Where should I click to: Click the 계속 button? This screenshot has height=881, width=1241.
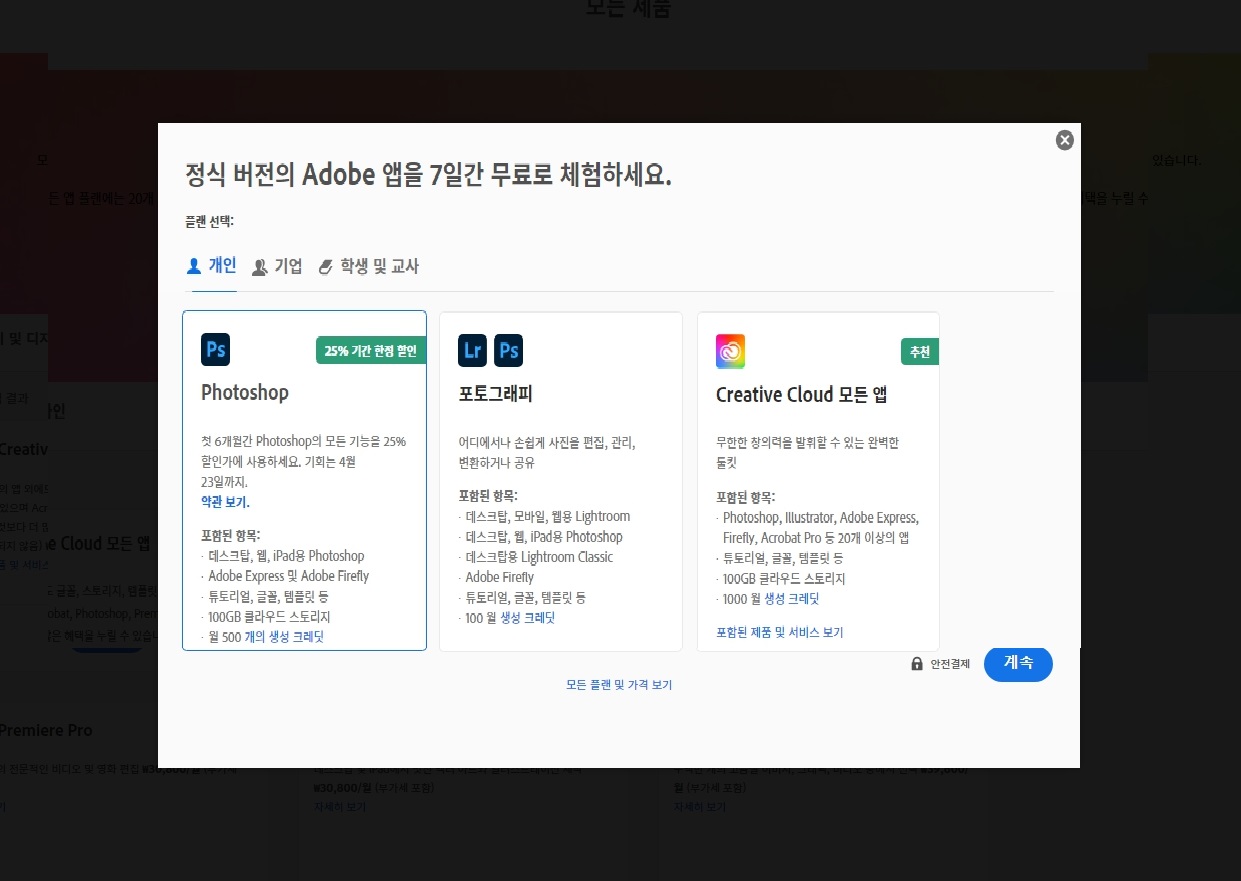click(1018, 663)
